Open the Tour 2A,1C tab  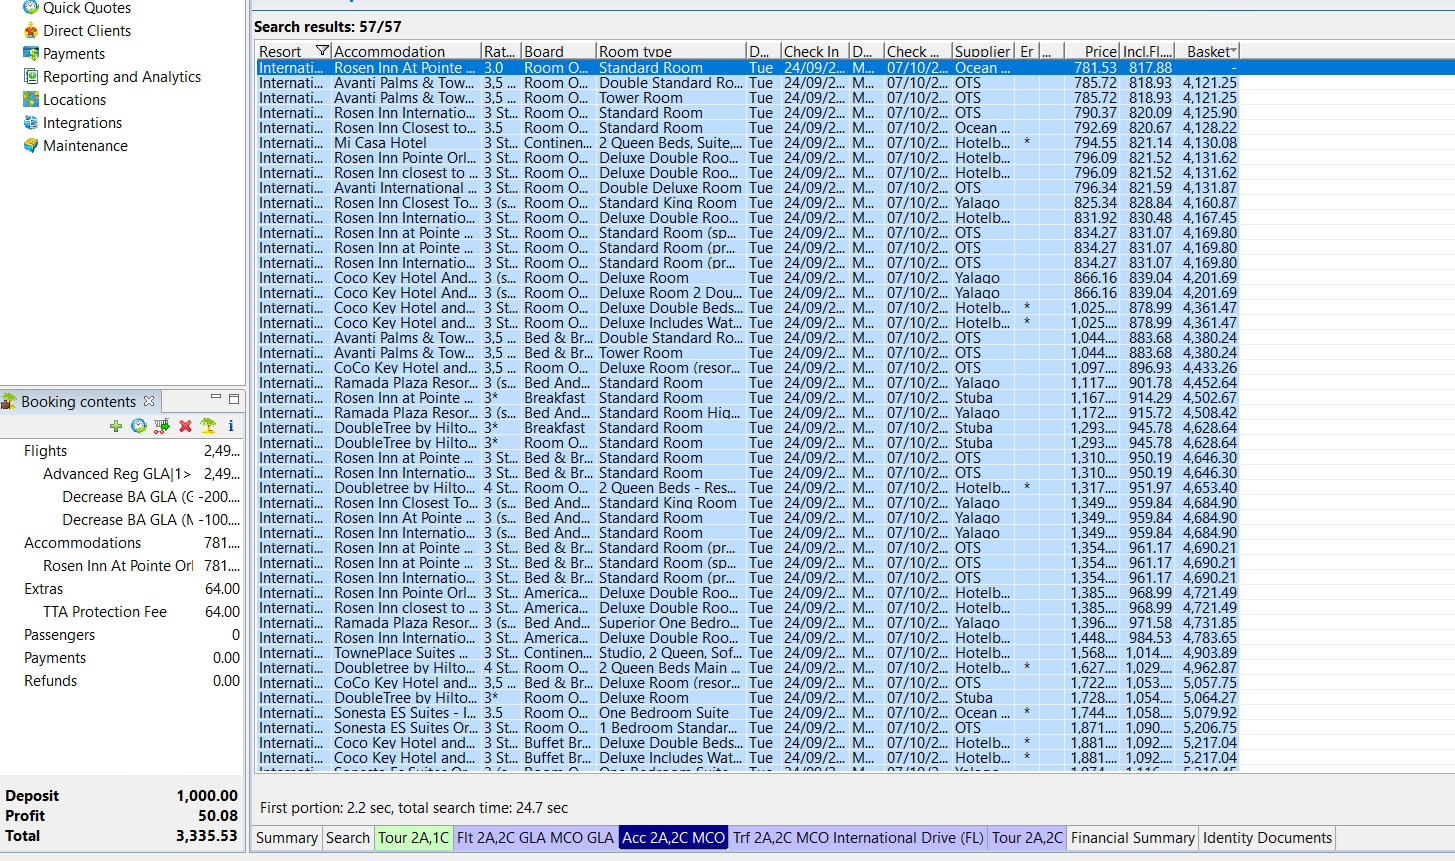coord(413,838)
